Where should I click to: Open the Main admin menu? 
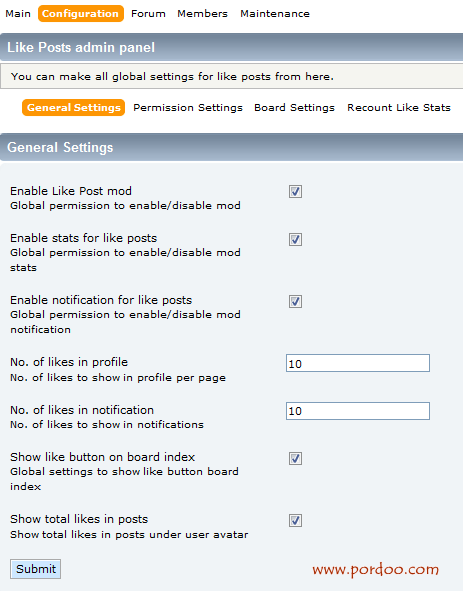coord(18,14)
